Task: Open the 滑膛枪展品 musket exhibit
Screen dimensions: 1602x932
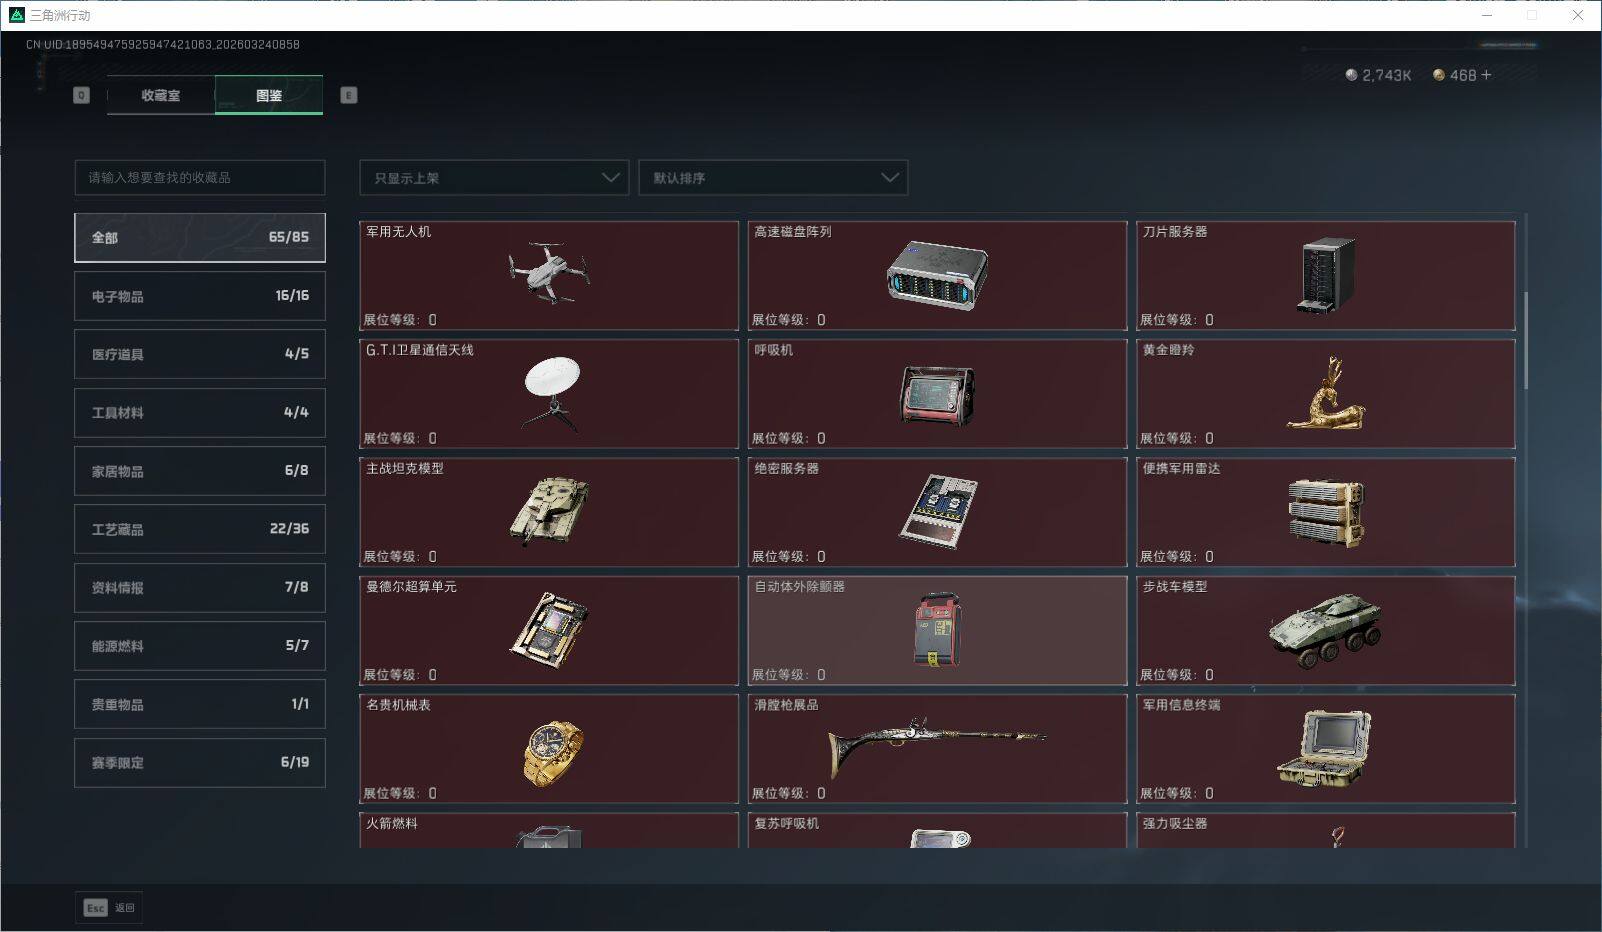Action: click(x=936, y=748)
